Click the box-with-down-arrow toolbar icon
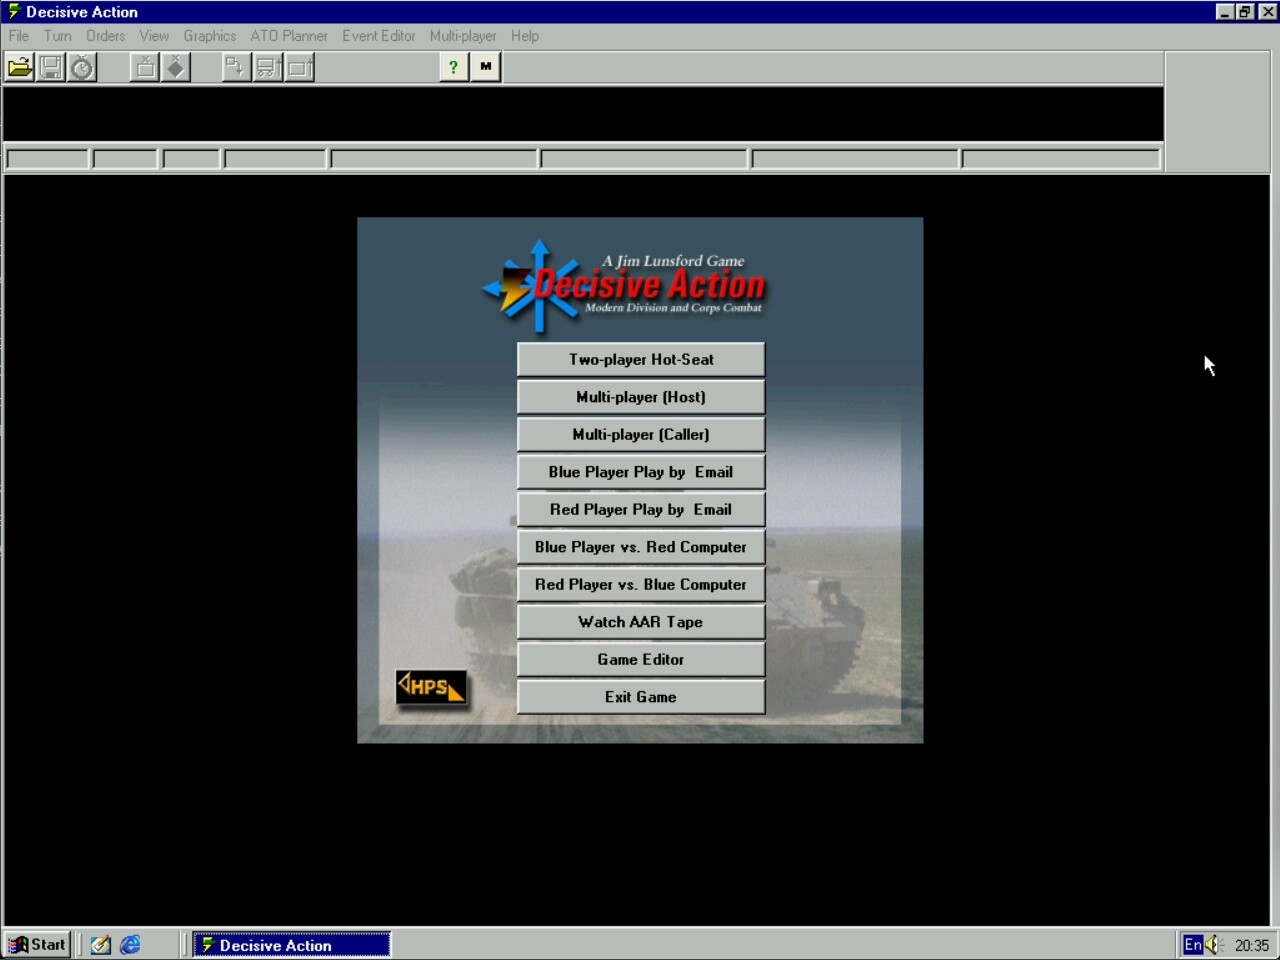This screenshot has width=1280, height=960. 236,67
